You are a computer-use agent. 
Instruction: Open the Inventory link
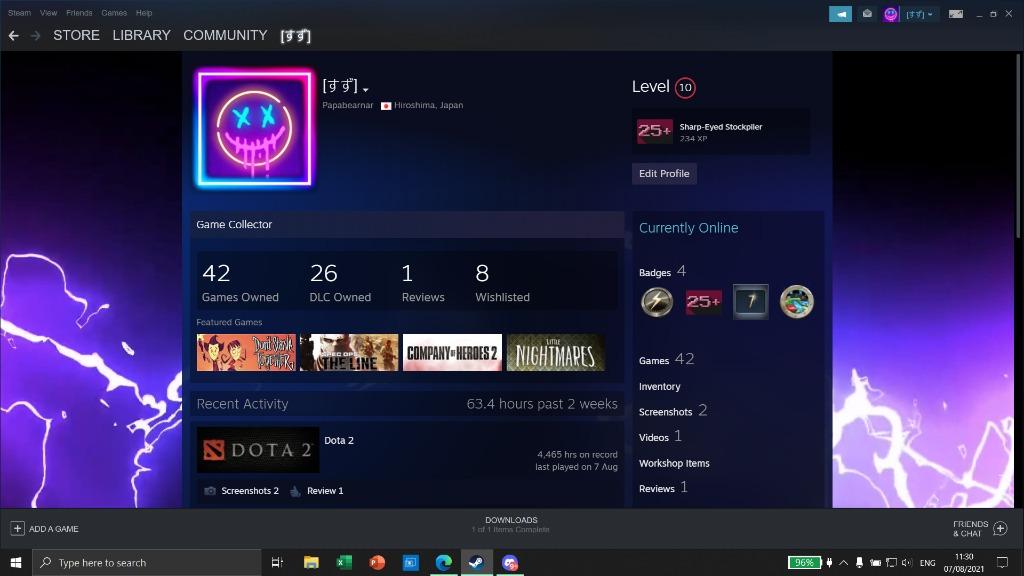pos(659,387)
